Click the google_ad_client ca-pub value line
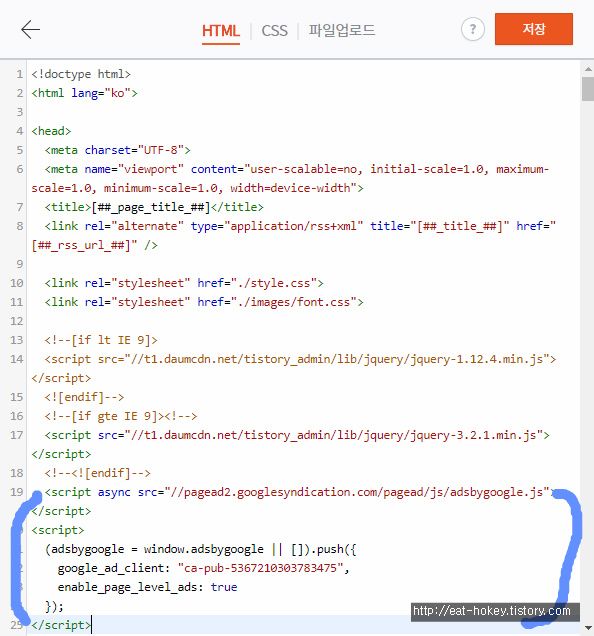 click(x=203, y=568)
